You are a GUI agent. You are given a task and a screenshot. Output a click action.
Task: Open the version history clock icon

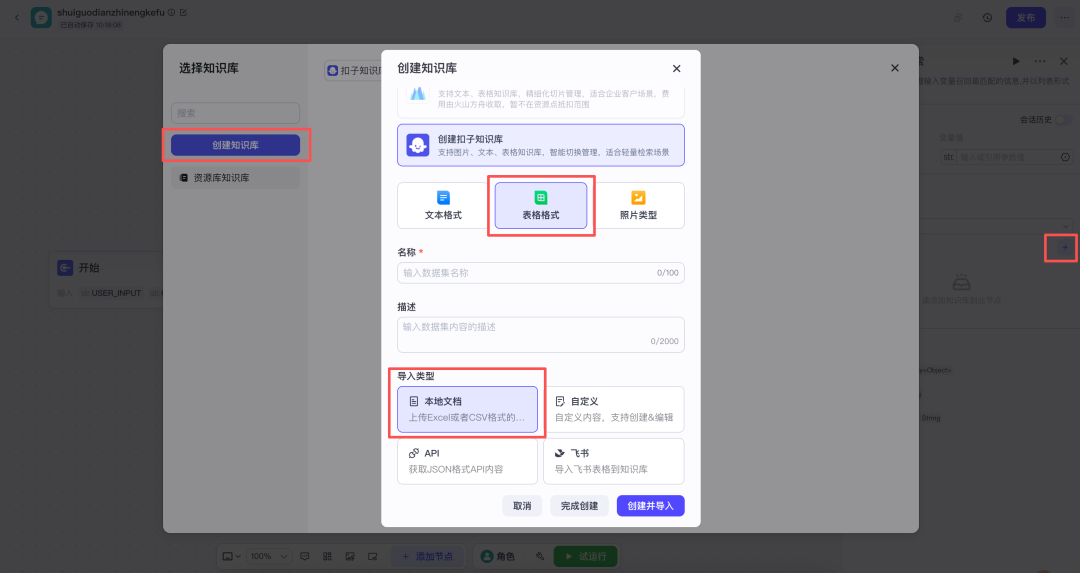(987, 17)
